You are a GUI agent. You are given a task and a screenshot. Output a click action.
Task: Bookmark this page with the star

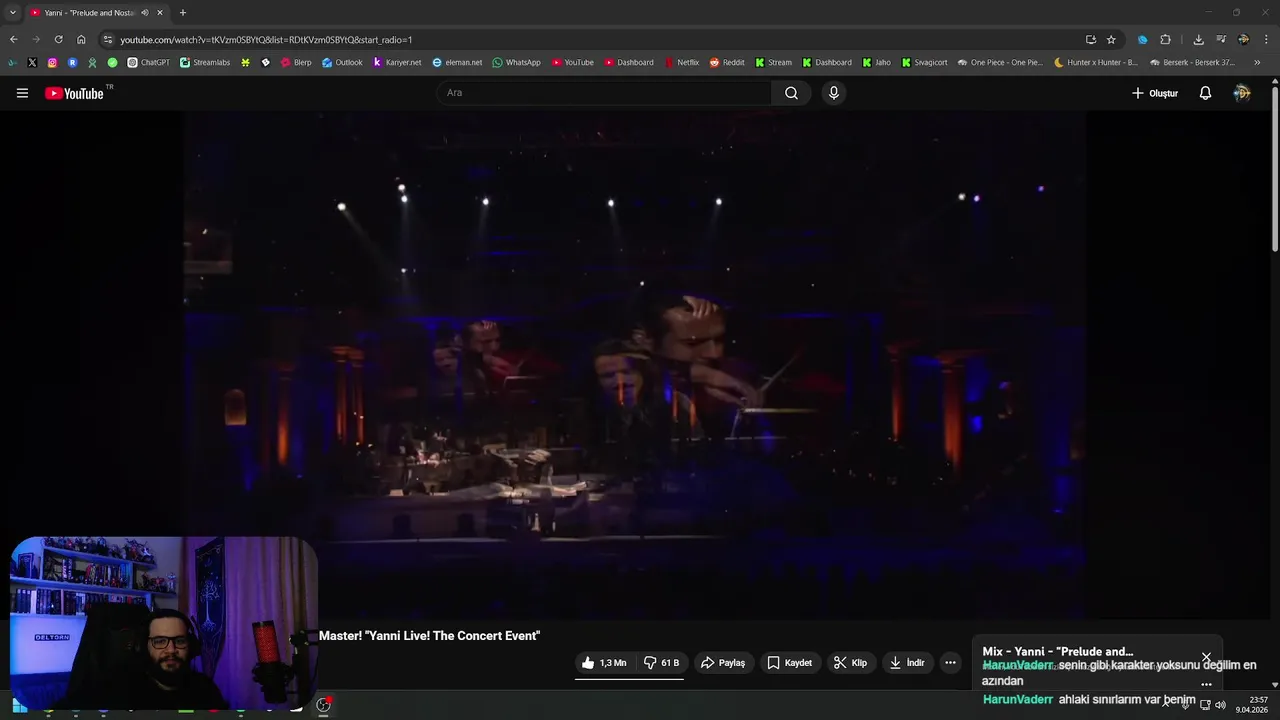1111,39
